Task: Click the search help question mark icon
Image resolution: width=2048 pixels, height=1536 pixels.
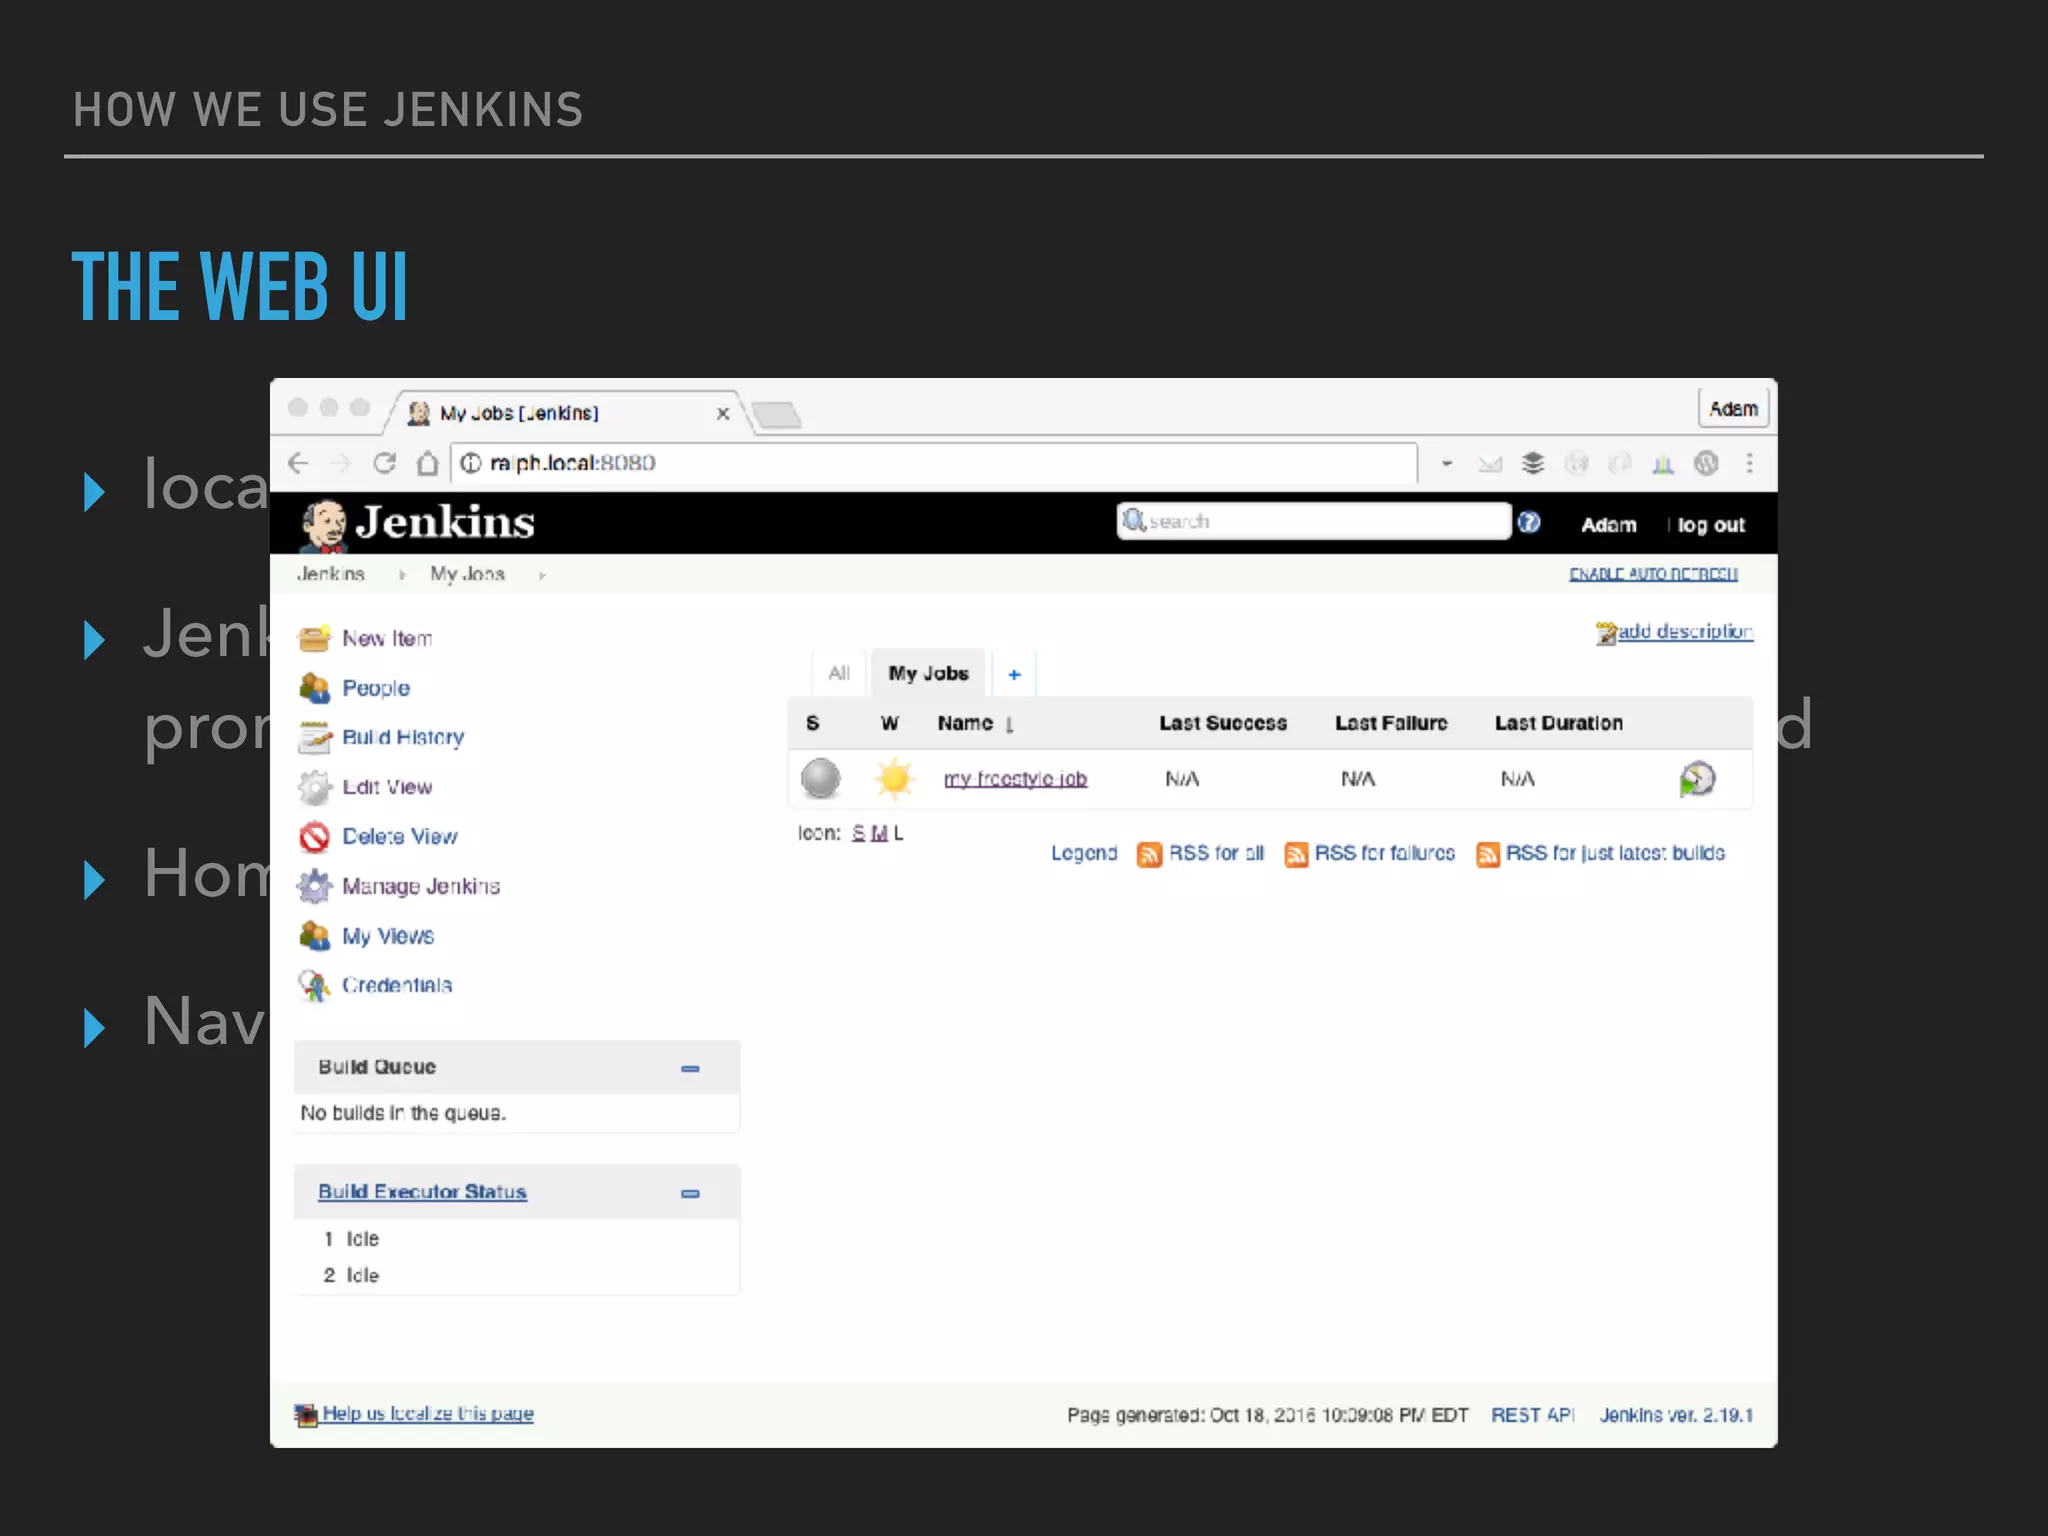Action: tap(1528, 522)
